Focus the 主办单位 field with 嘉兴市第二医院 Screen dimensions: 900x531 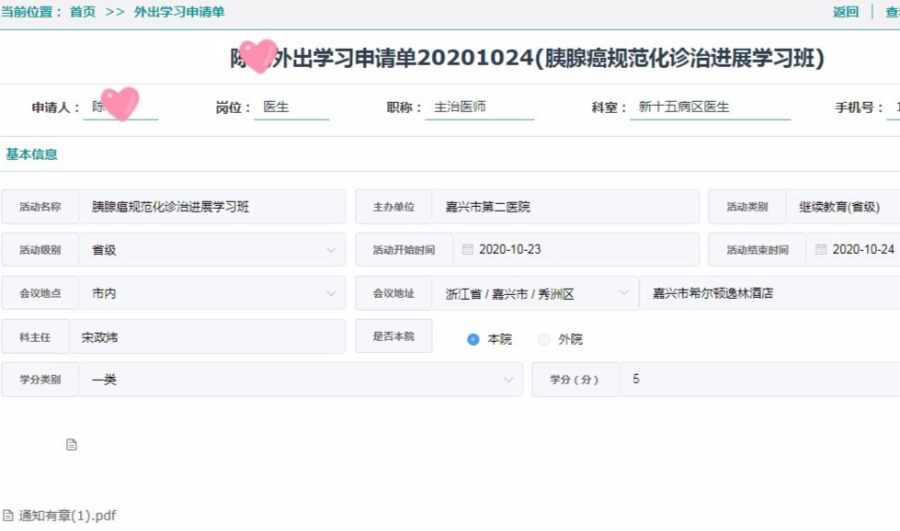[x=565, y=207]
